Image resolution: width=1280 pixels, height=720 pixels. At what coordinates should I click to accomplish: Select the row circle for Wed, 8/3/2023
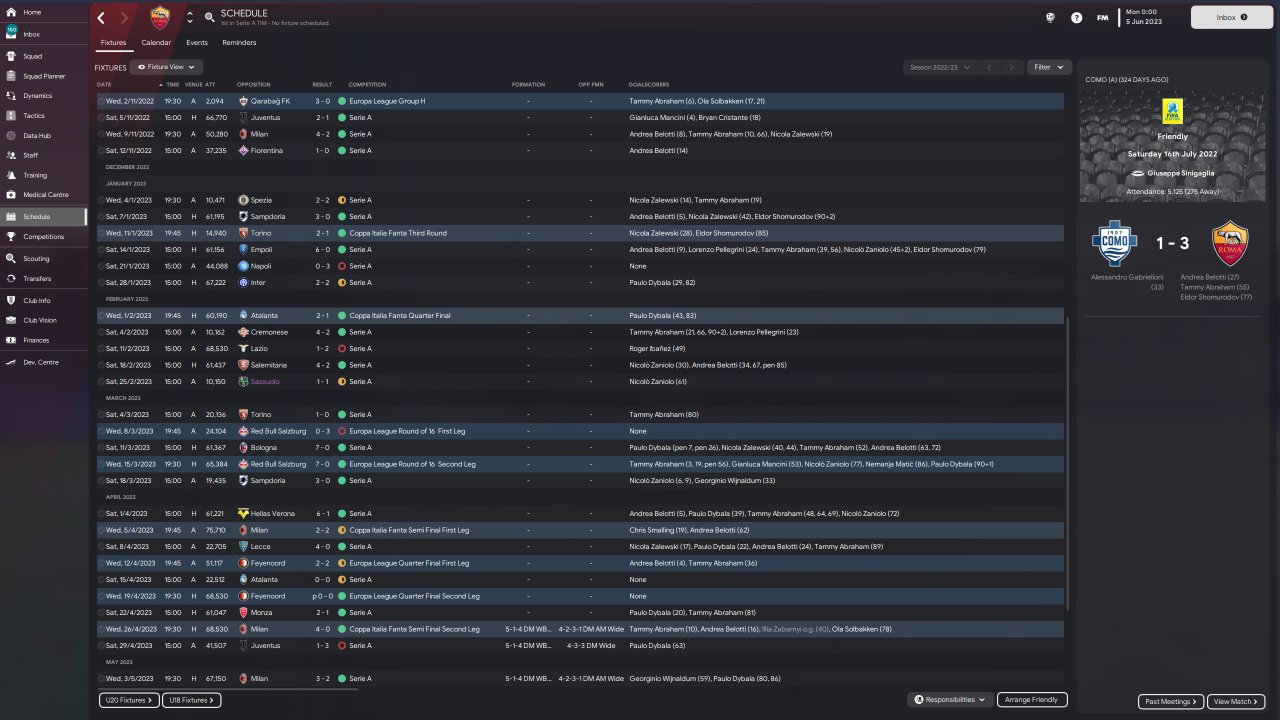tap(101, 431)
